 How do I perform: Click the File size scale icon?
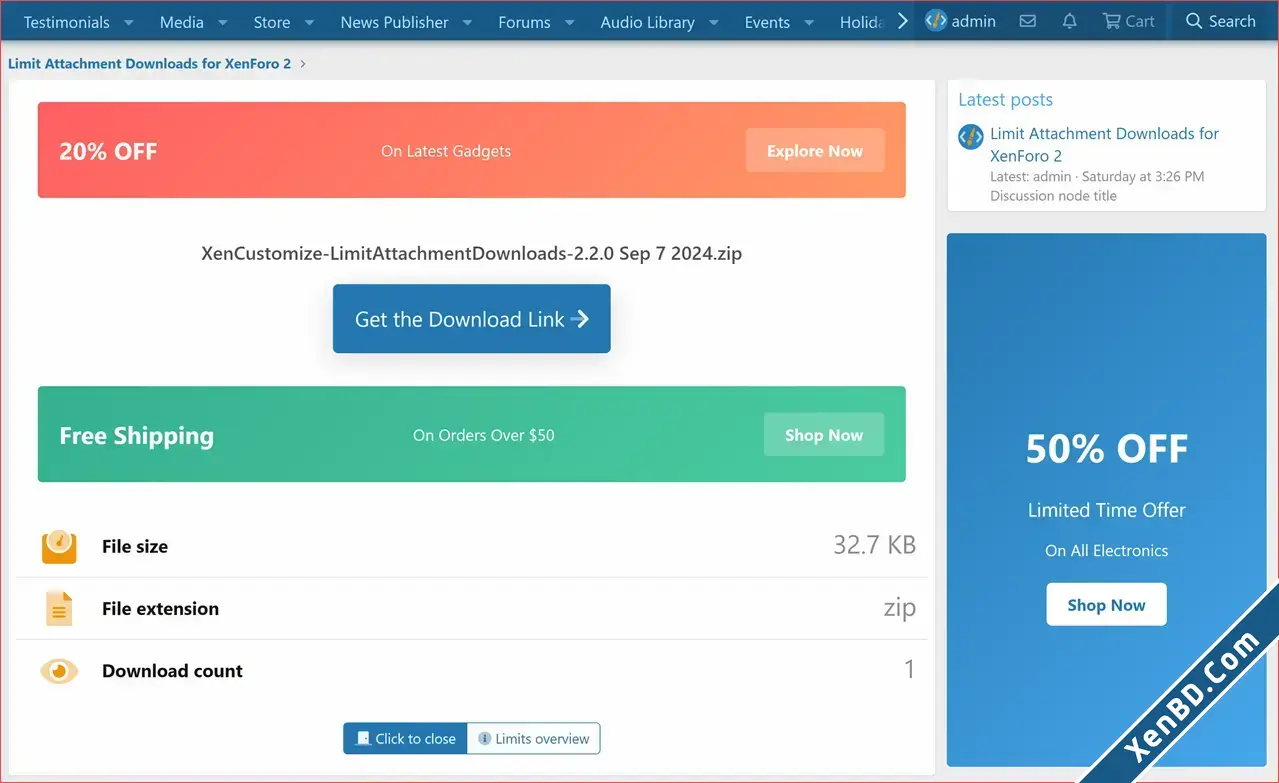click(59, 546)
